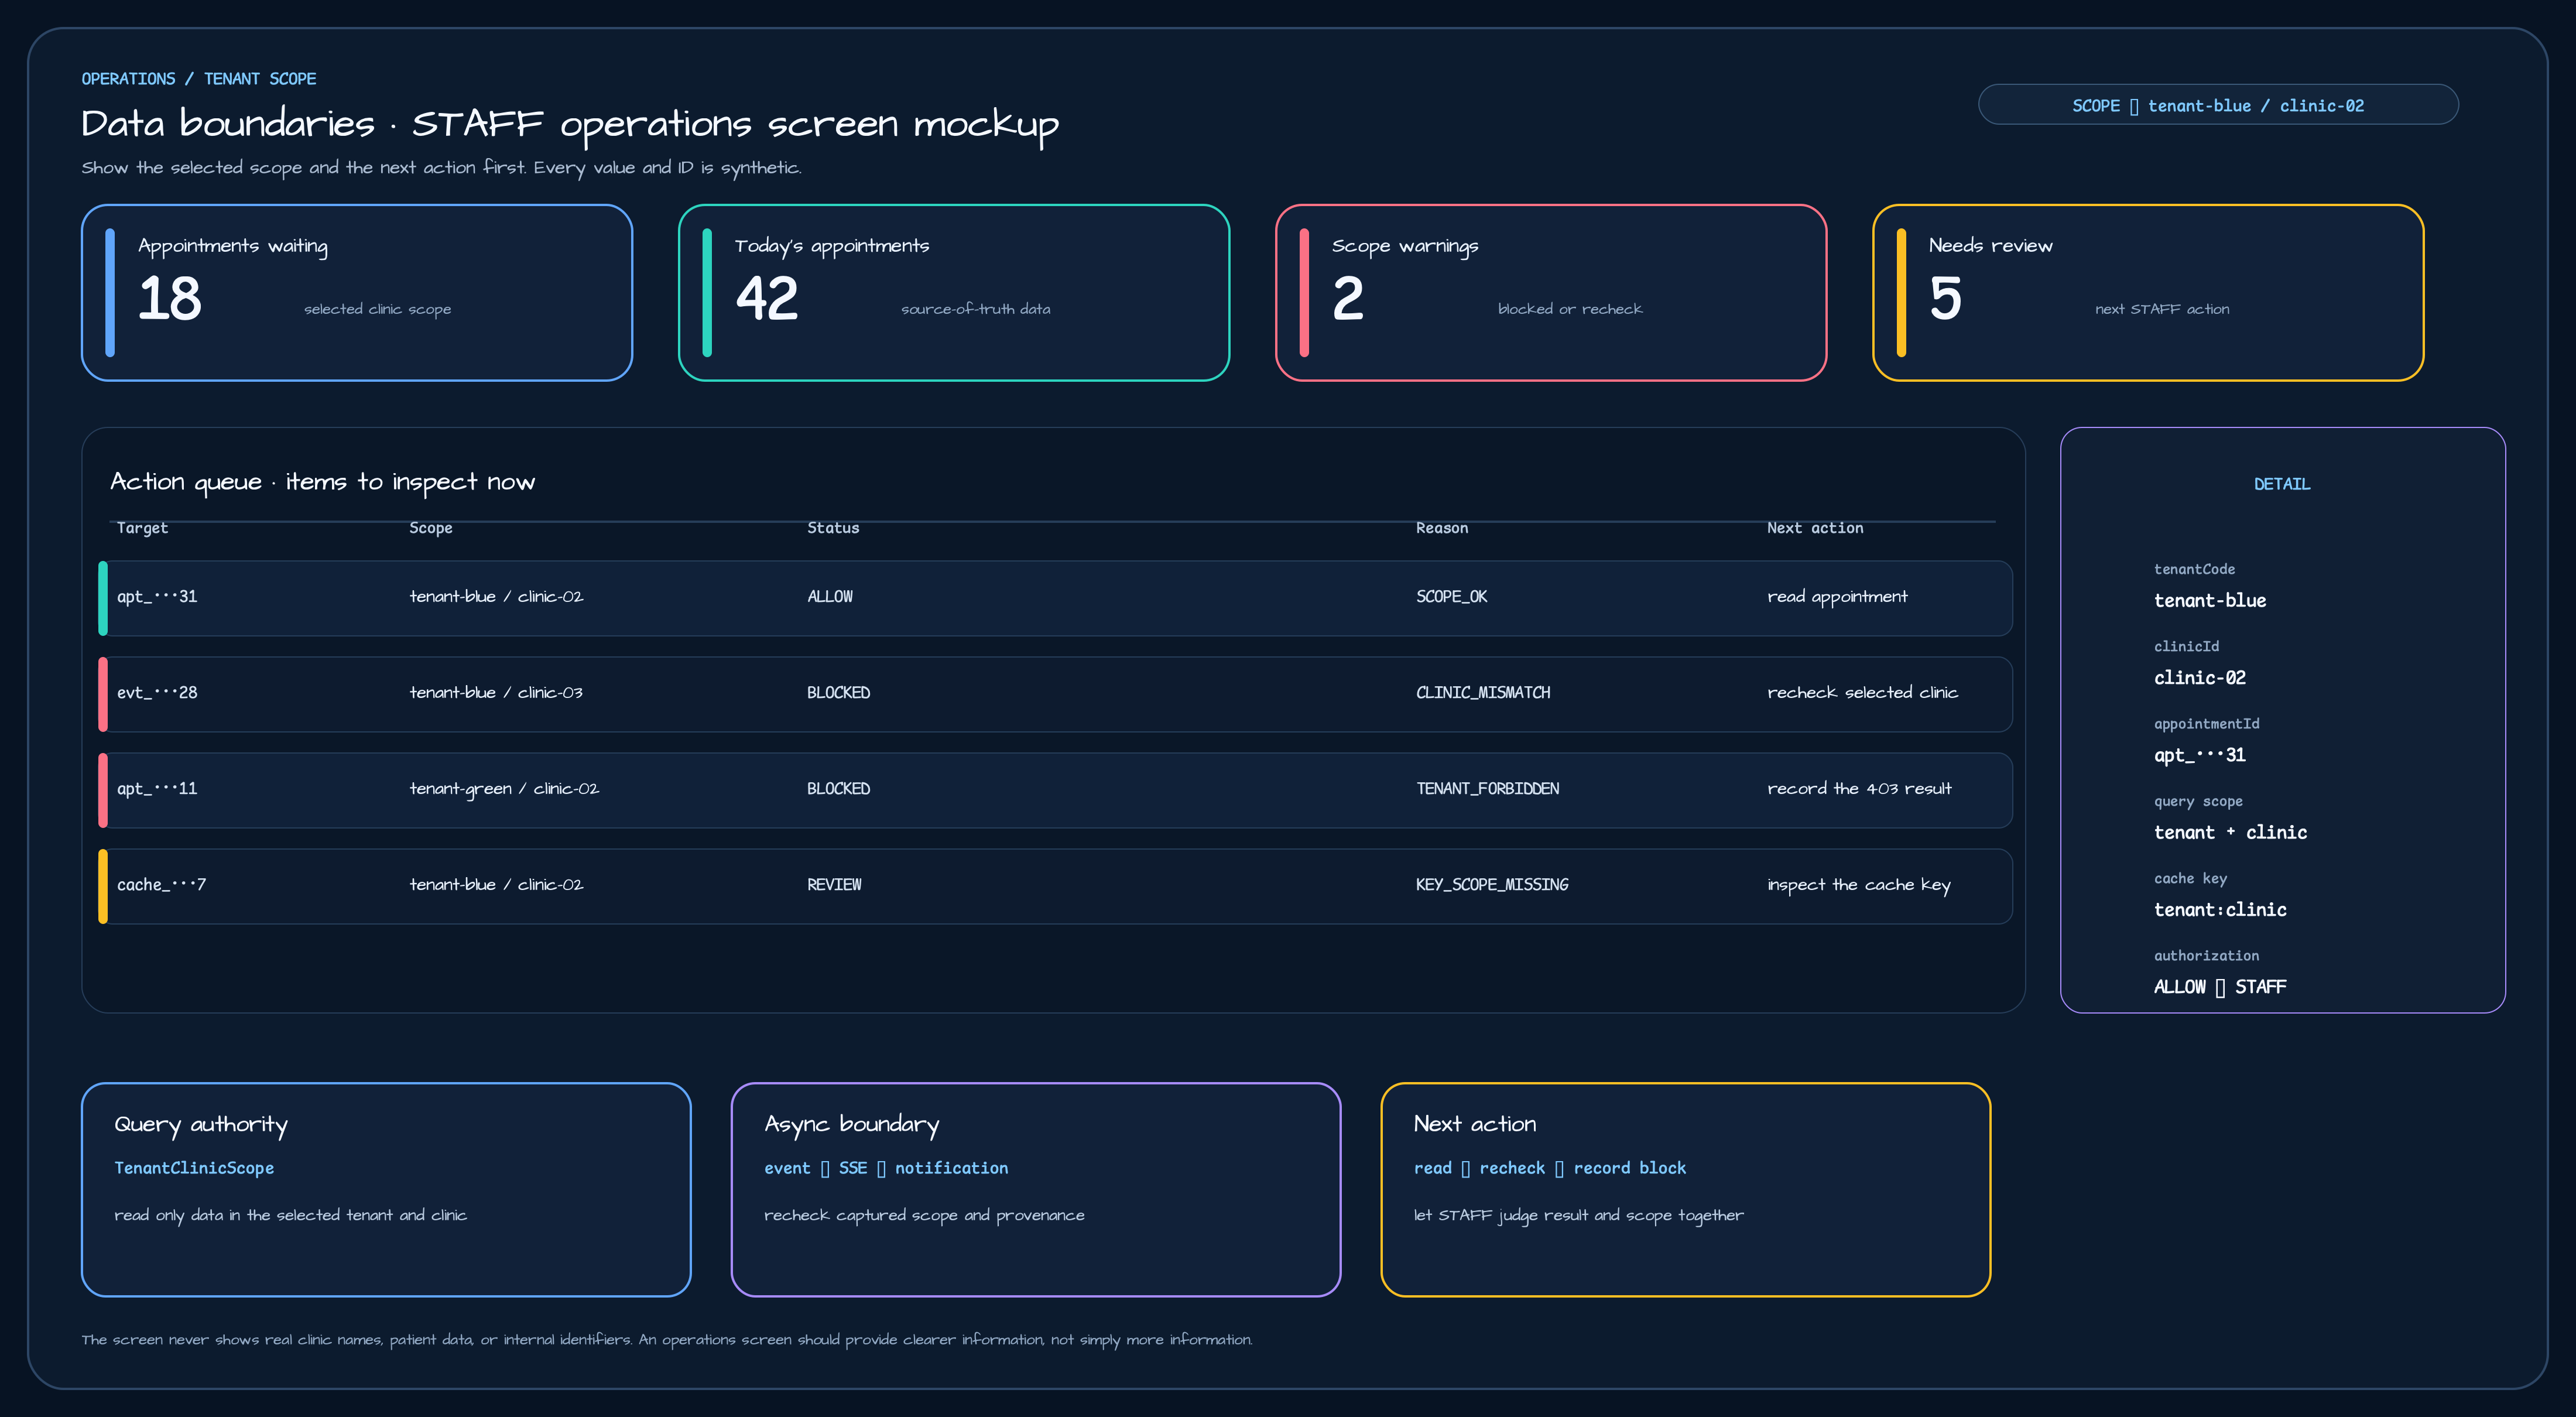
Task: Click the tenantCode value tenant-blue
Action: pyautogui.click(x=2210, y=601)
